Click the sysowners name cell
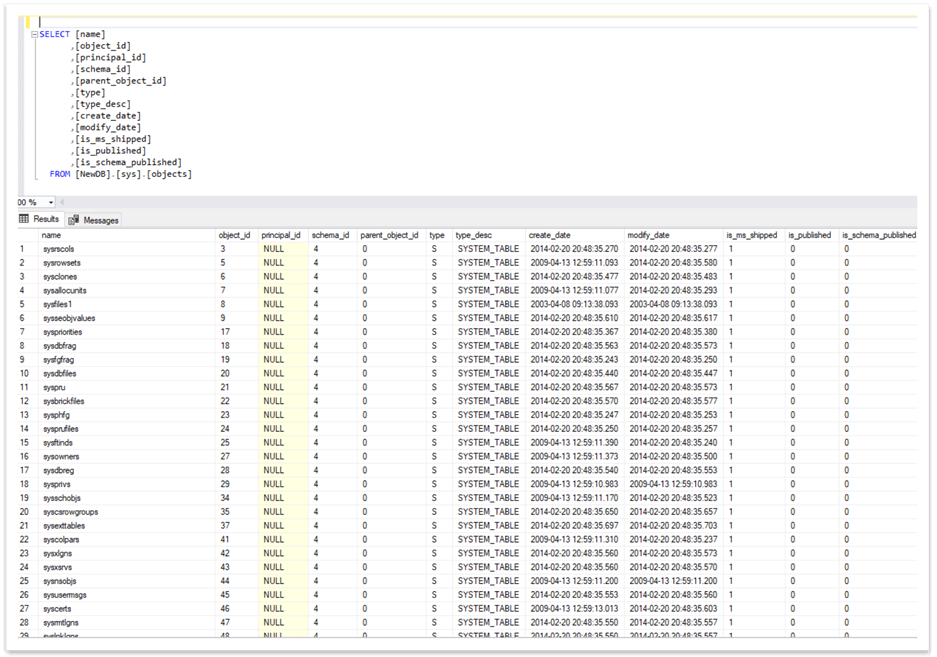The image size is (937, 657). click(128, 456)
